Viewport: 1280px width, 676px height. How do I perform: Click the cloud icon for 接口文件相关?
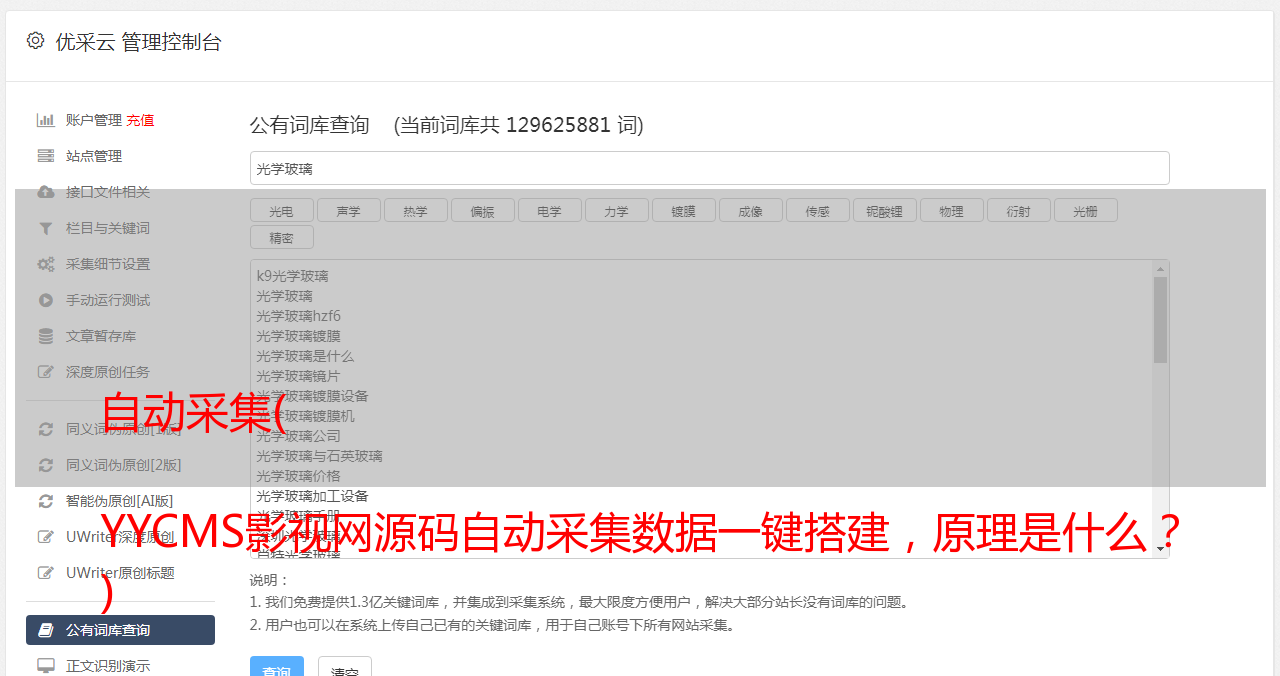46,192
